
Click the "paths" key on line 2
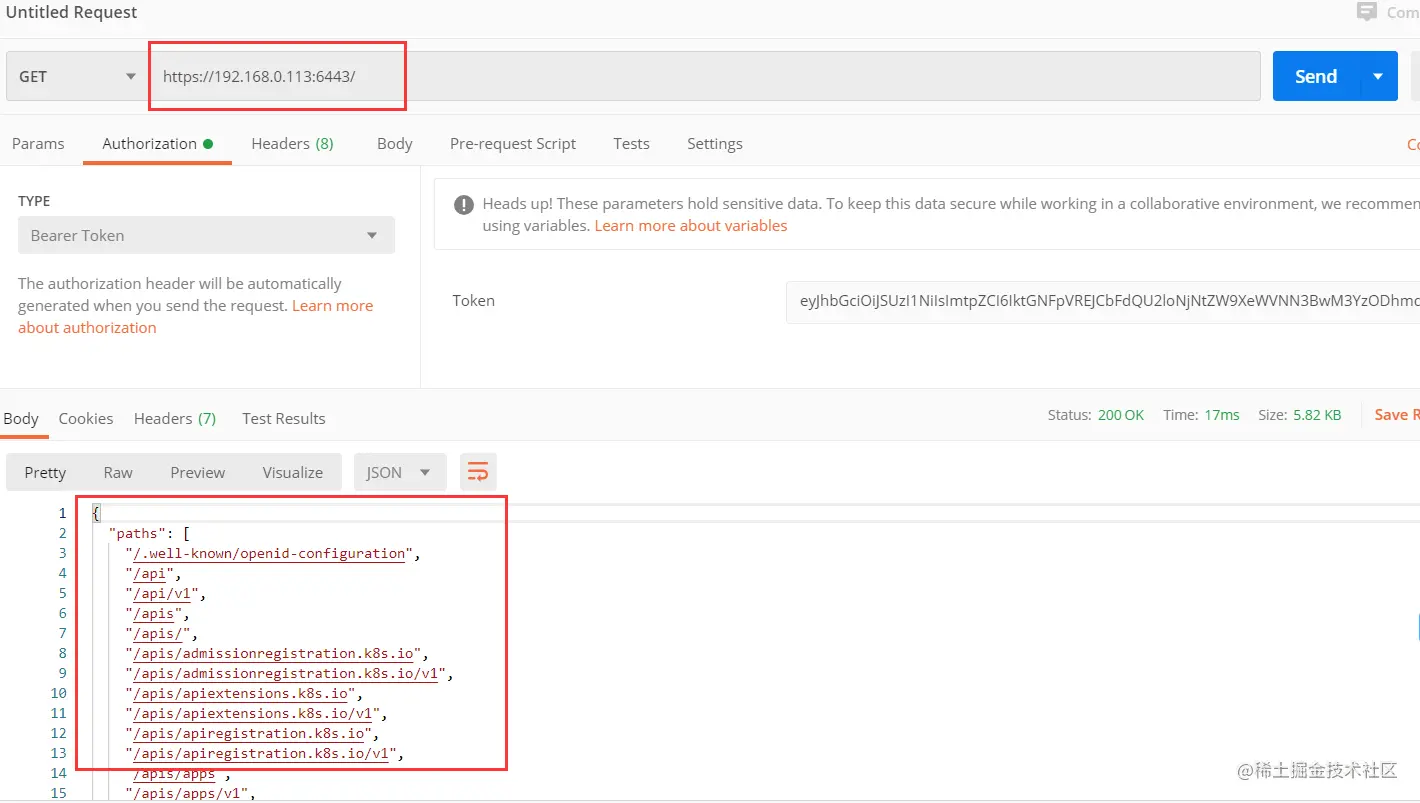point(137,533)
